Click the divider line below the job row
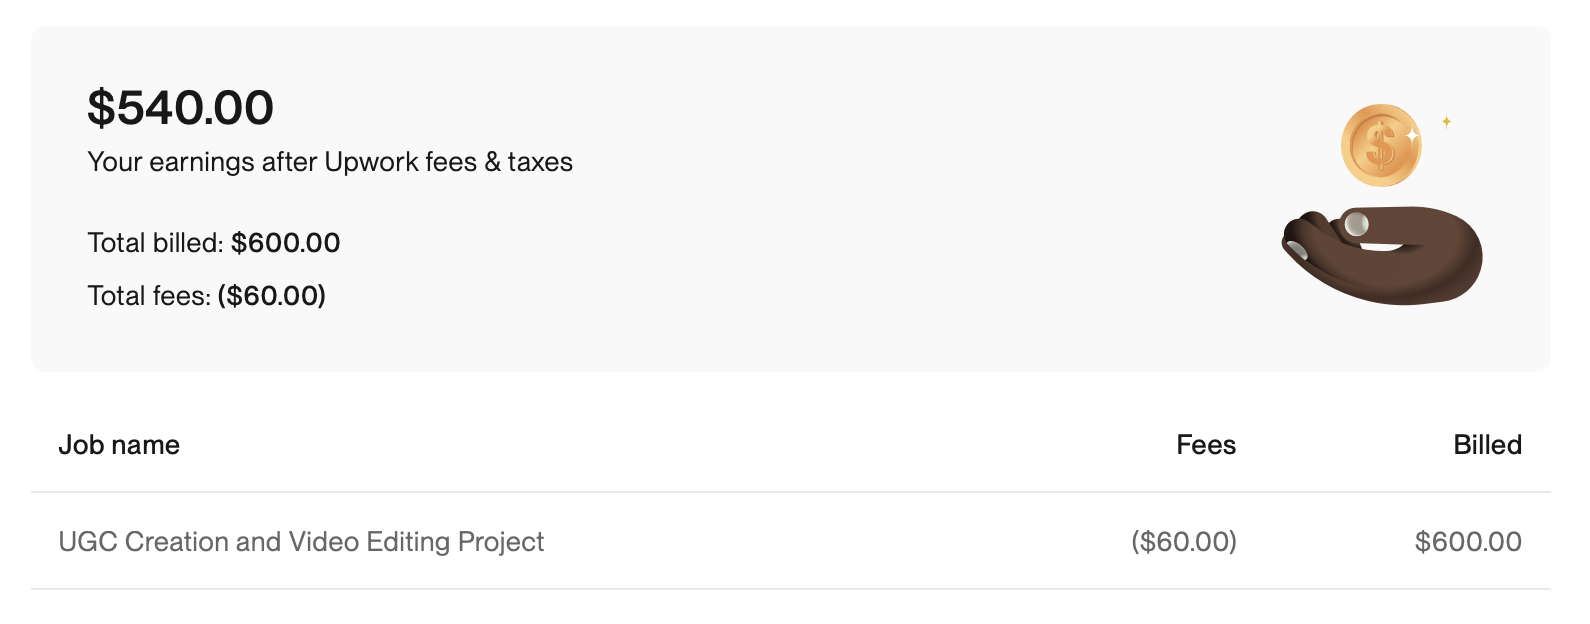The image size is (1590, 624). coord(790,589)
